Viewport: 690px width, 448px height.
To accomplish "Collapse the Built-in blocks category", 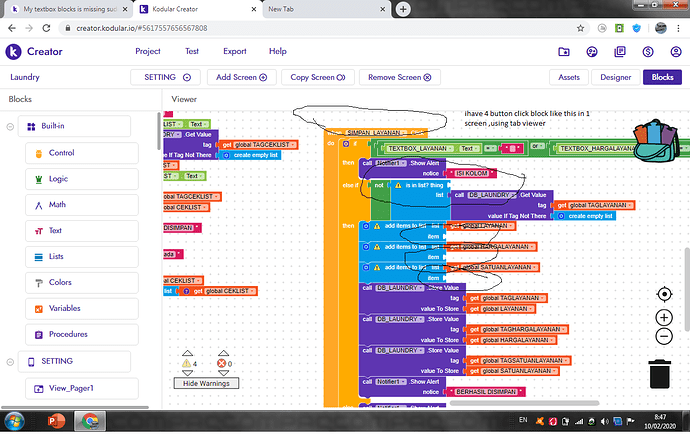I will (10, 126).
